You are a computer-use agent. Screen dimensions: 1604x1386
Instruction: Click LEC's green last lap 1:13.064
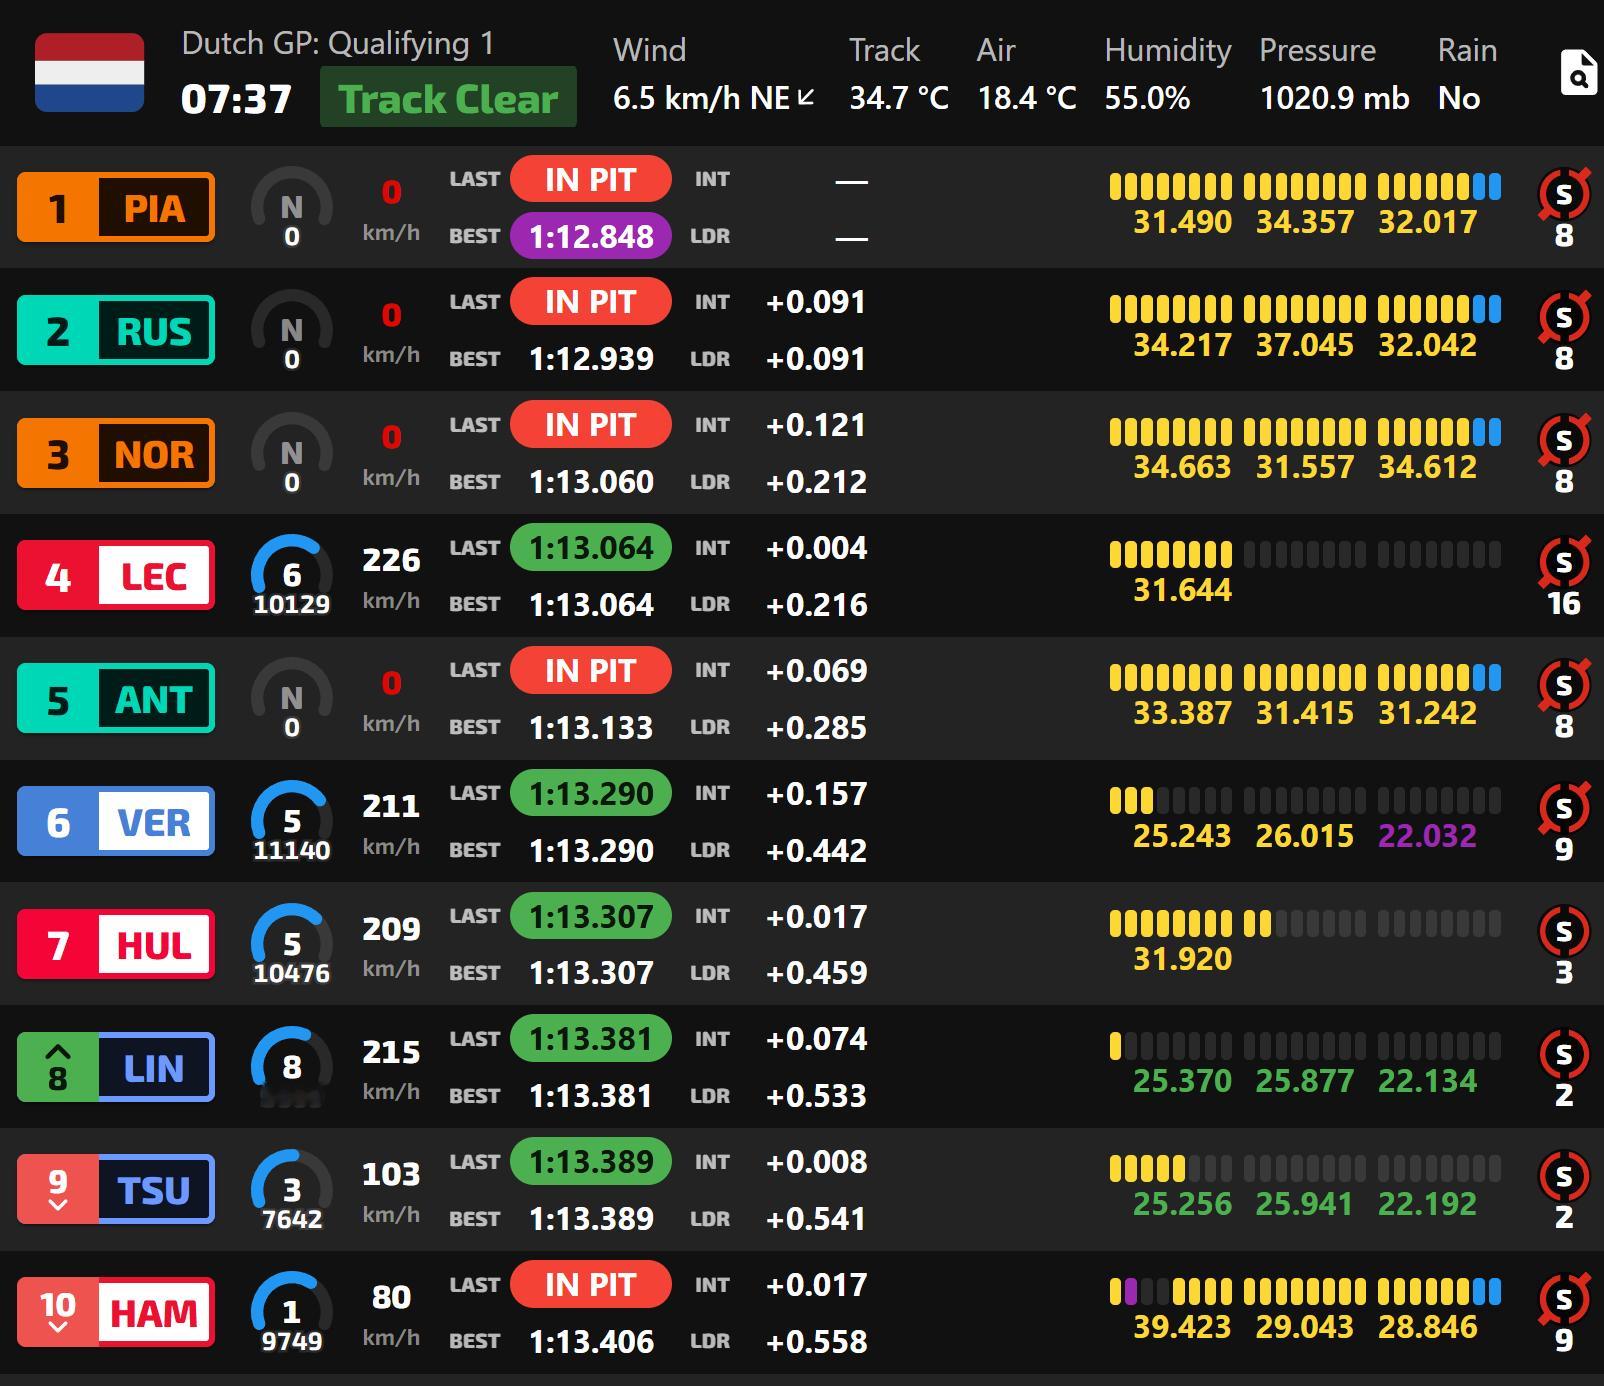point(591,548)
